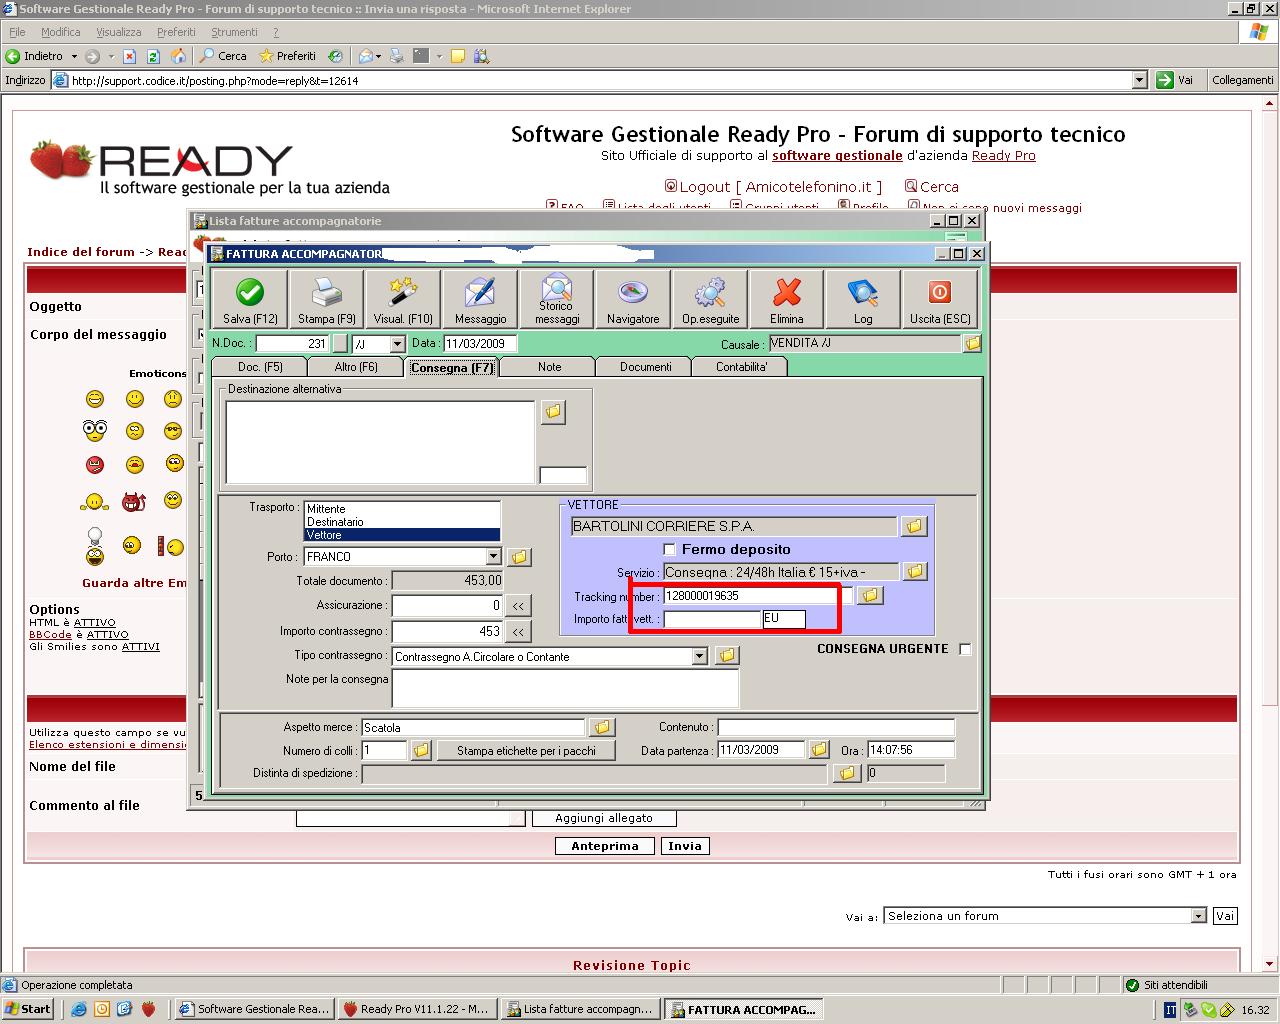Open the Messaggio envelope tool
This screenshot has width=1280, height=1024.
coord(480,299)
